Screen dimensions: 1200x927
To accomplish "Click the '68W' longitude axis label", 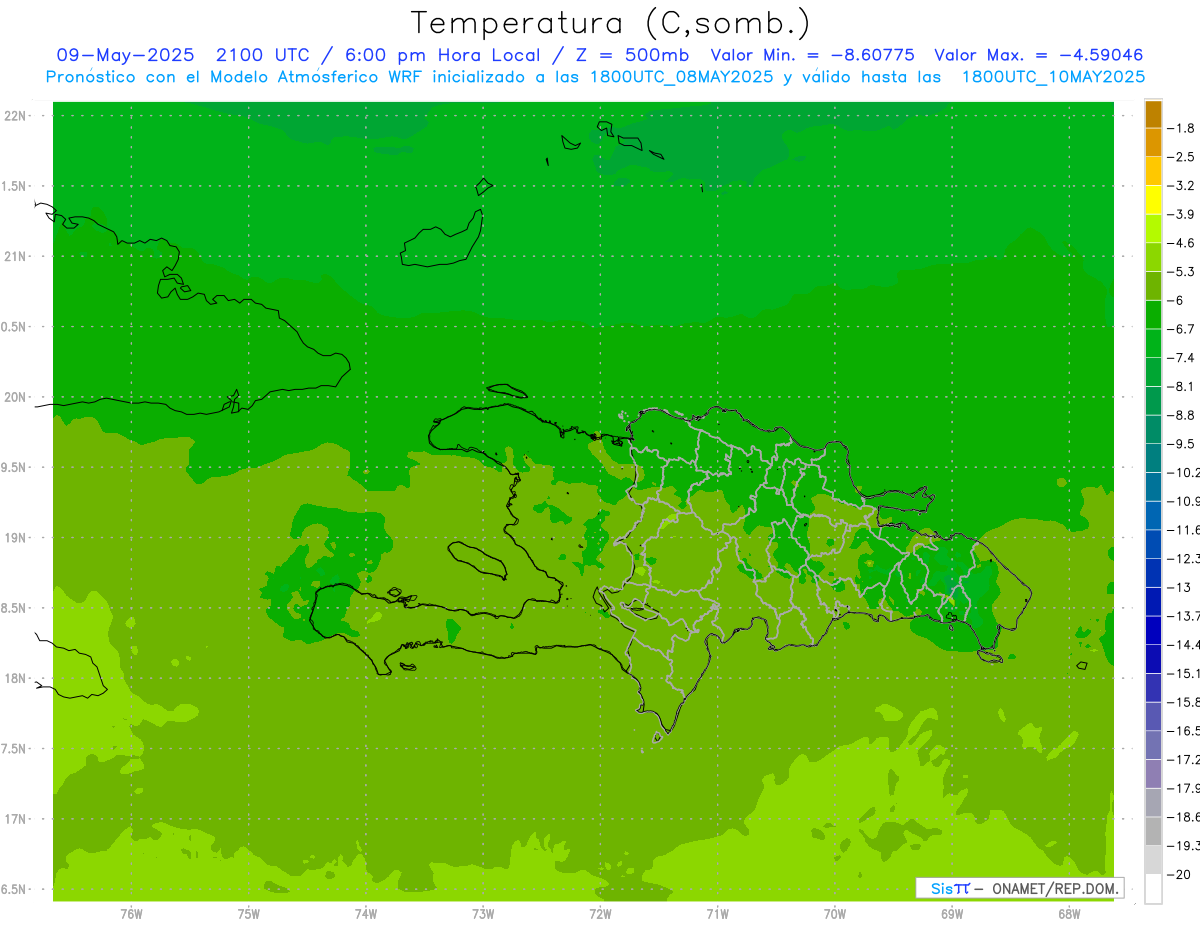I will [1069, 913].
